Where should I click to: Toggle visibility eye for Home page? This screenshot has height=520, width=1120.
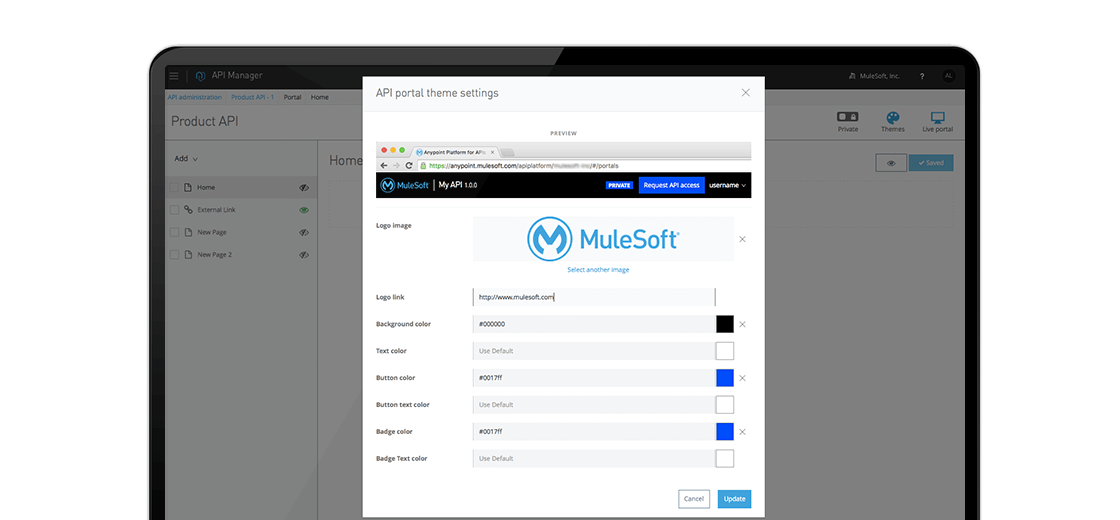point(304,188)
